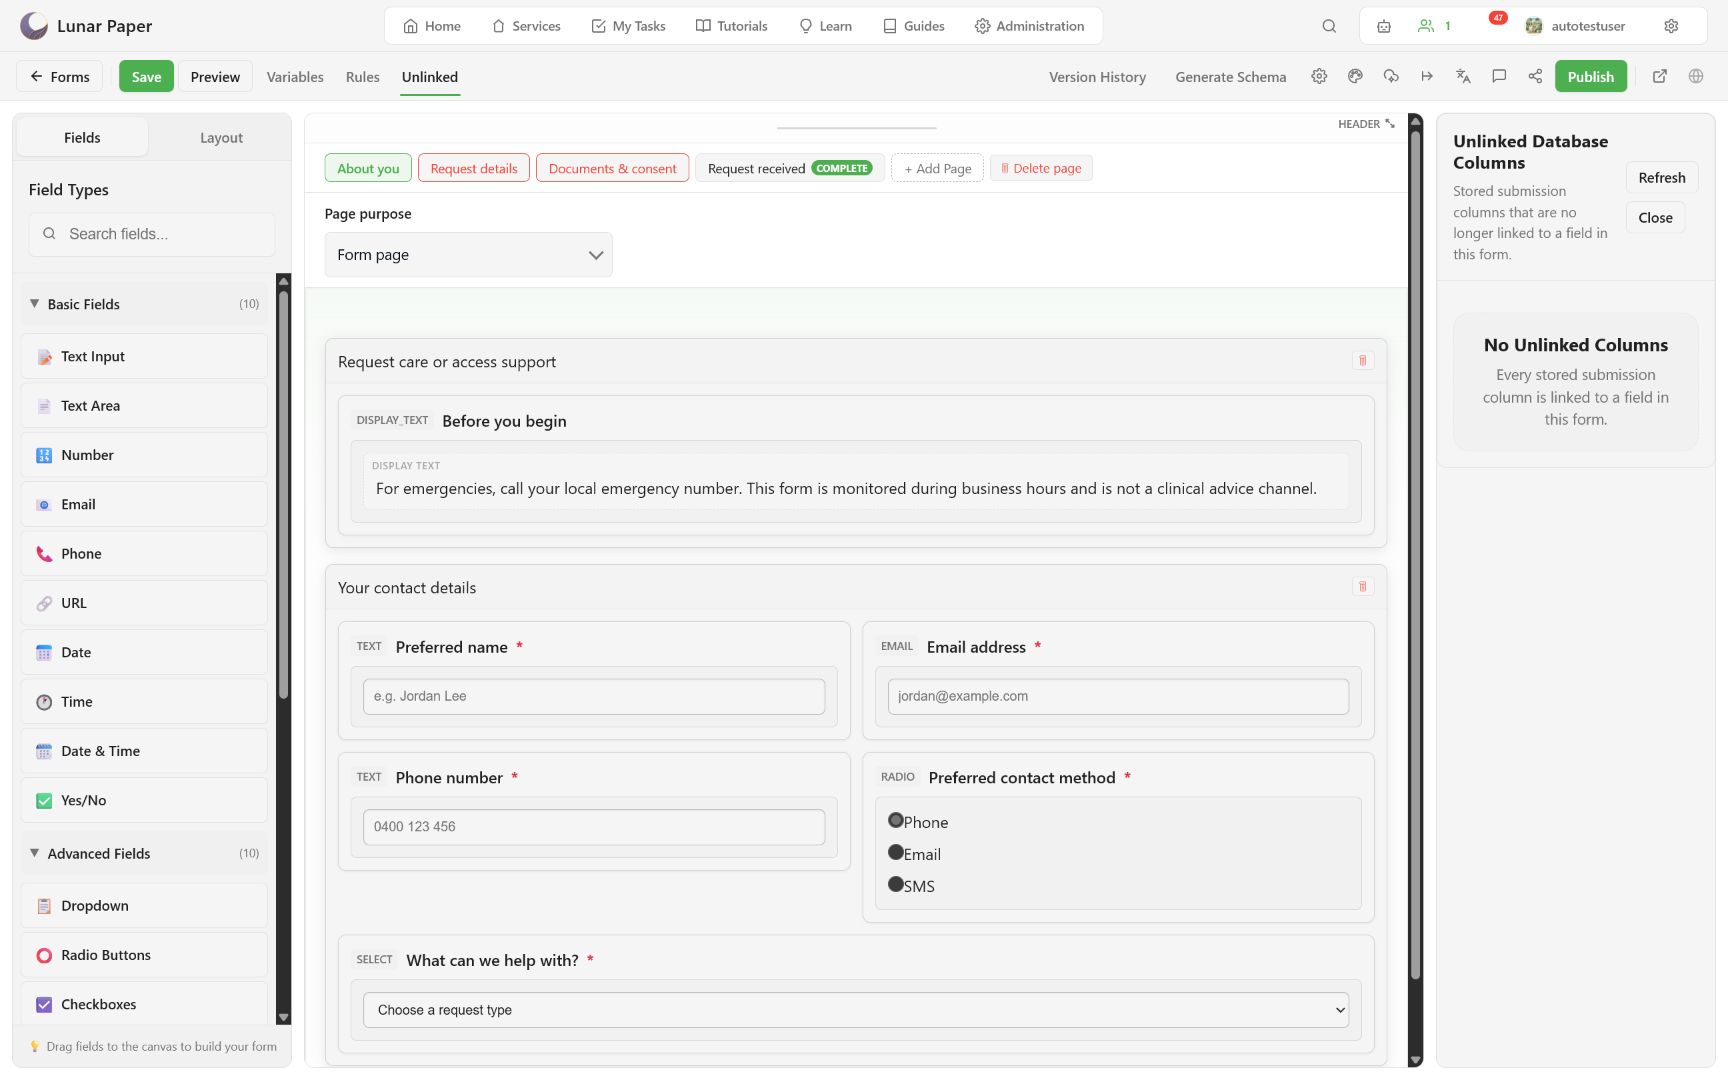Collapse the Advanced Fields group
Screen dimensions: 1728x1080
click(x=145, y=853)
